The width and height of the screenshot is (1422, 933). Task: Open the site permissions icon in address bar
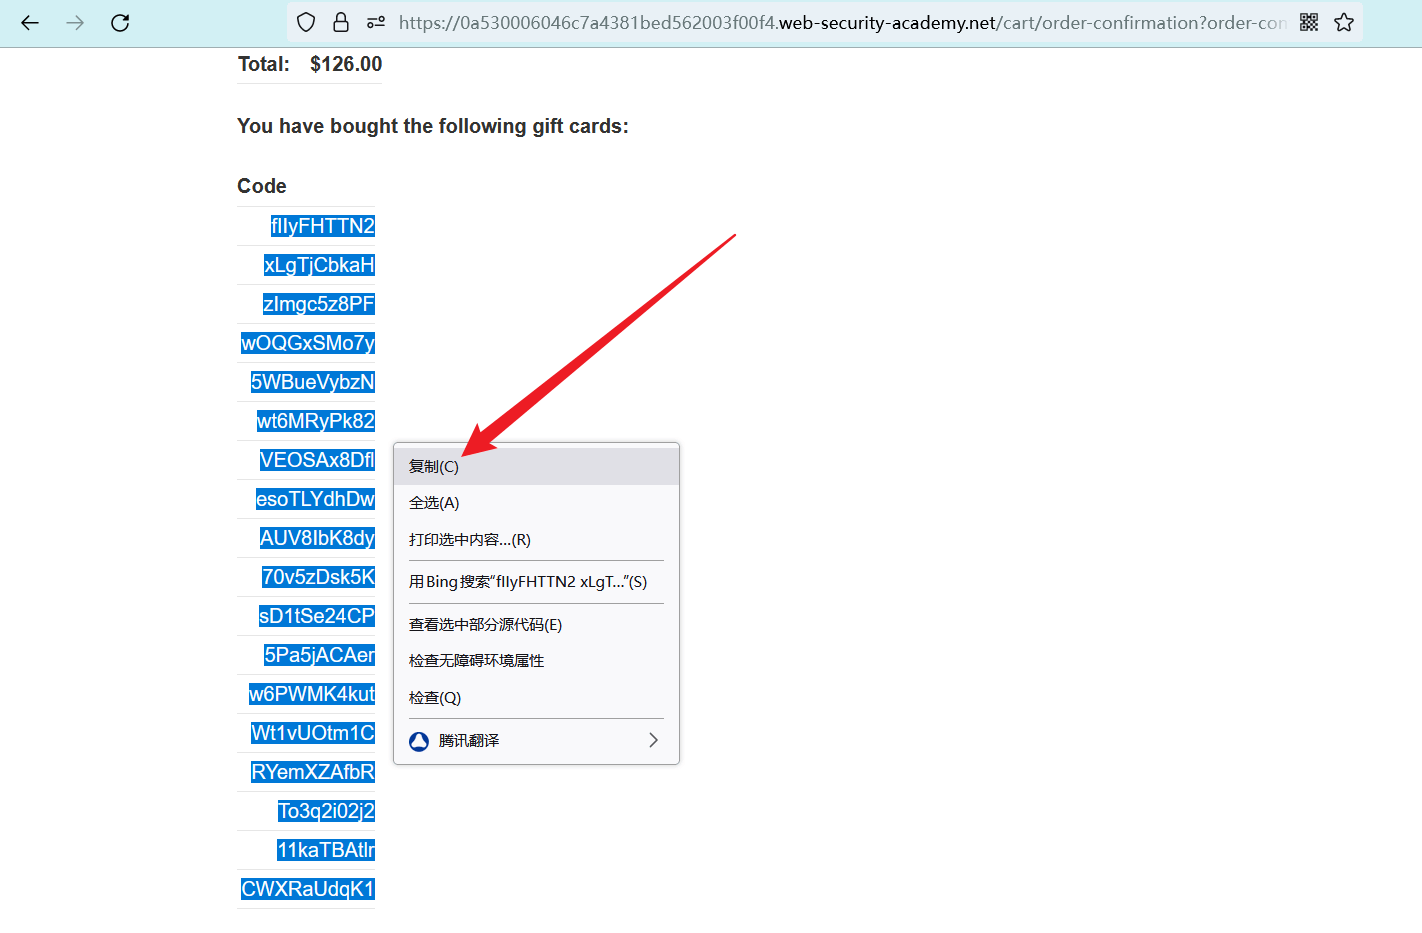[x=376, y=22]
